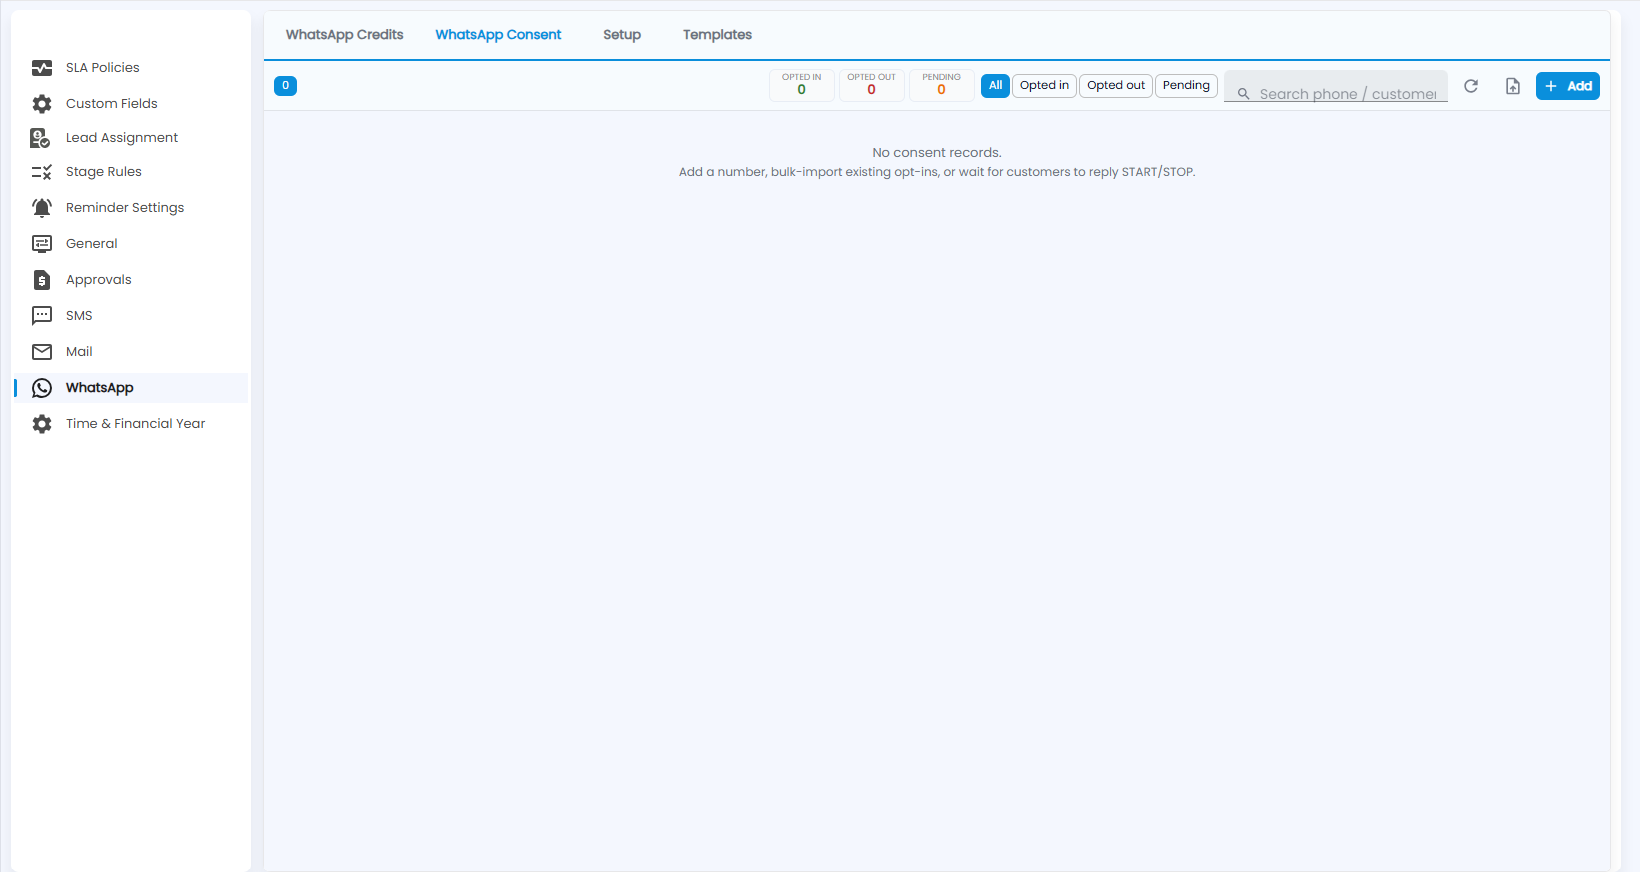Click the Time & Financial Year gear icon

[42, 424]
